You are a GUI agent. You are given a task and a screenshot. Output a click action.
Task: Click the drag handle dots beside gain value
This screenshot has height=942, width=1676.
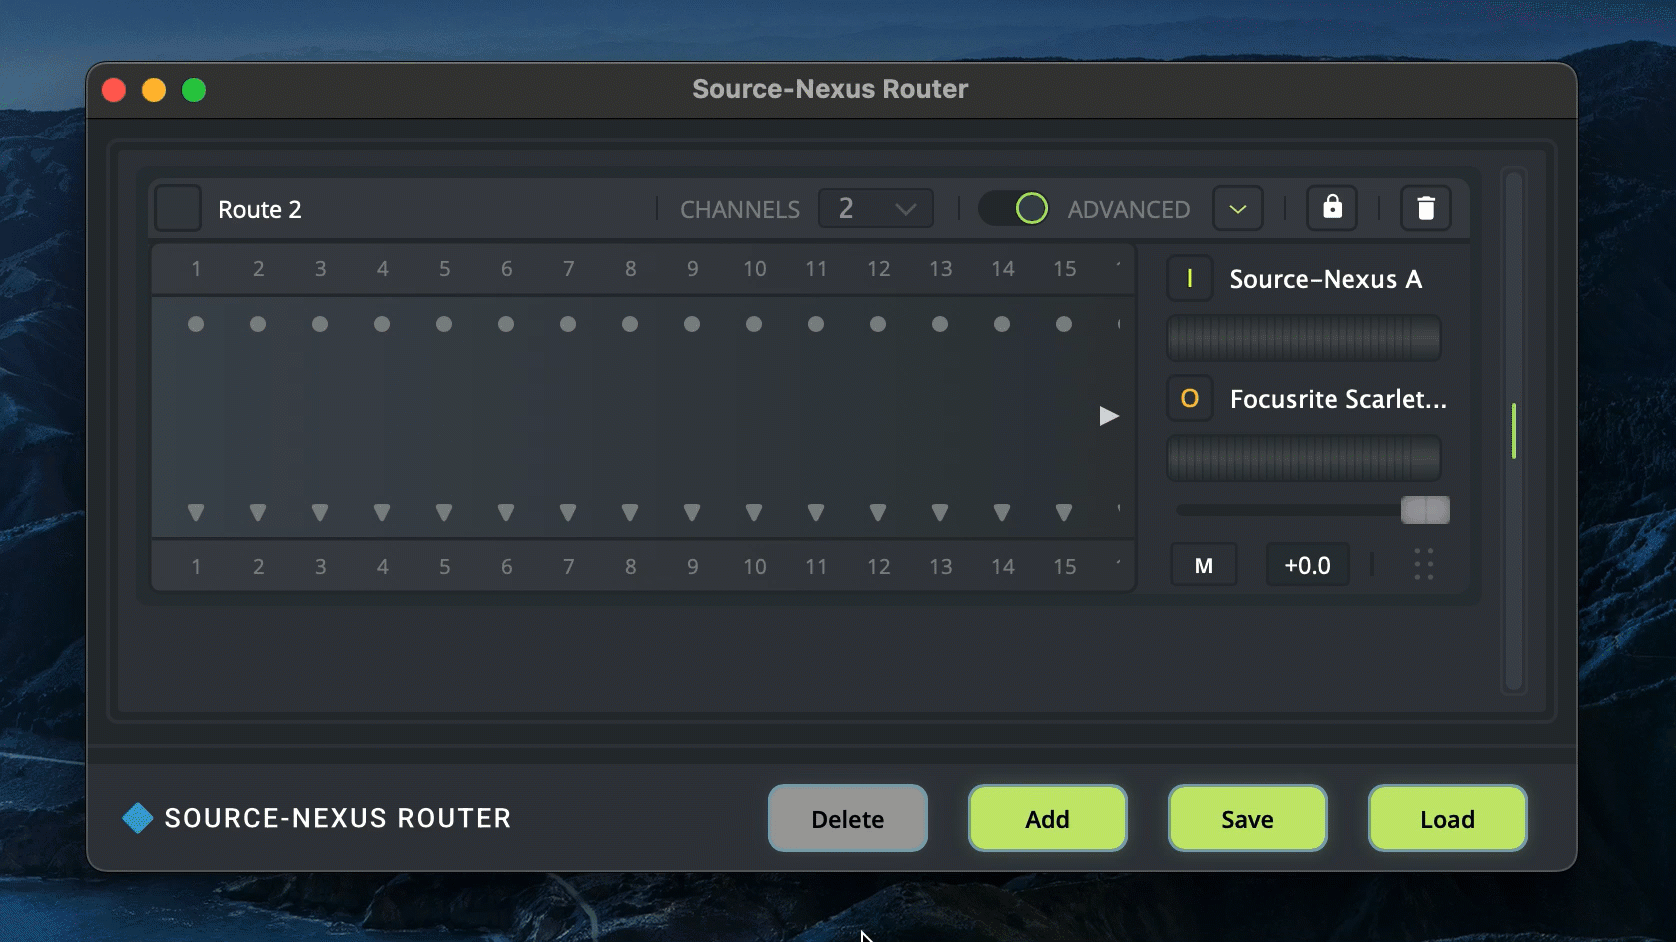coord(1424,565)
